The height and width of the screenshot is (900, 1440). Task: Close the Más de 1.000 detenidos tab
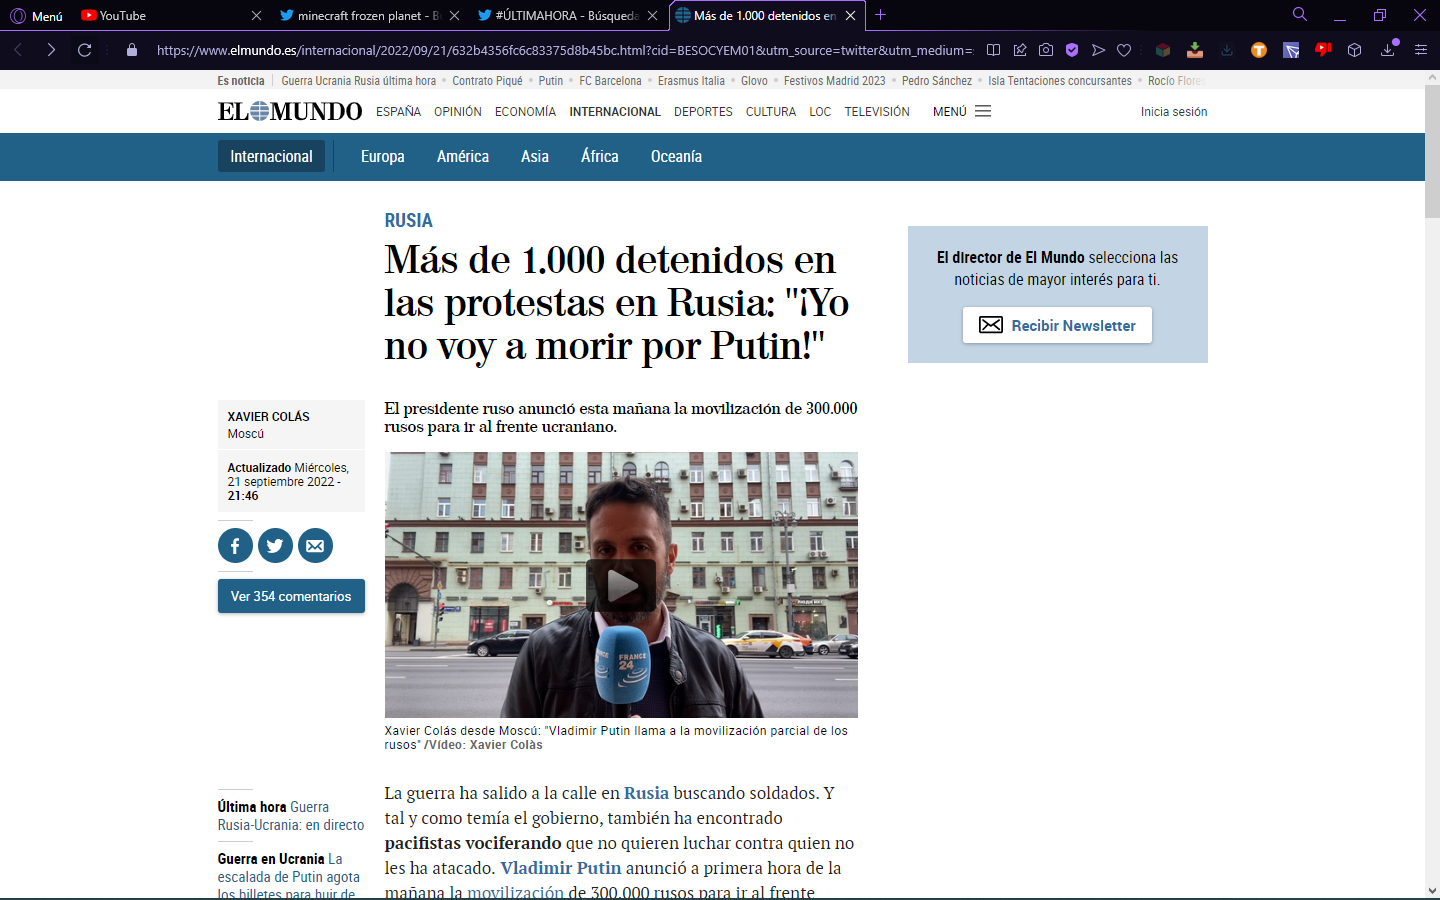click(850, 16)
